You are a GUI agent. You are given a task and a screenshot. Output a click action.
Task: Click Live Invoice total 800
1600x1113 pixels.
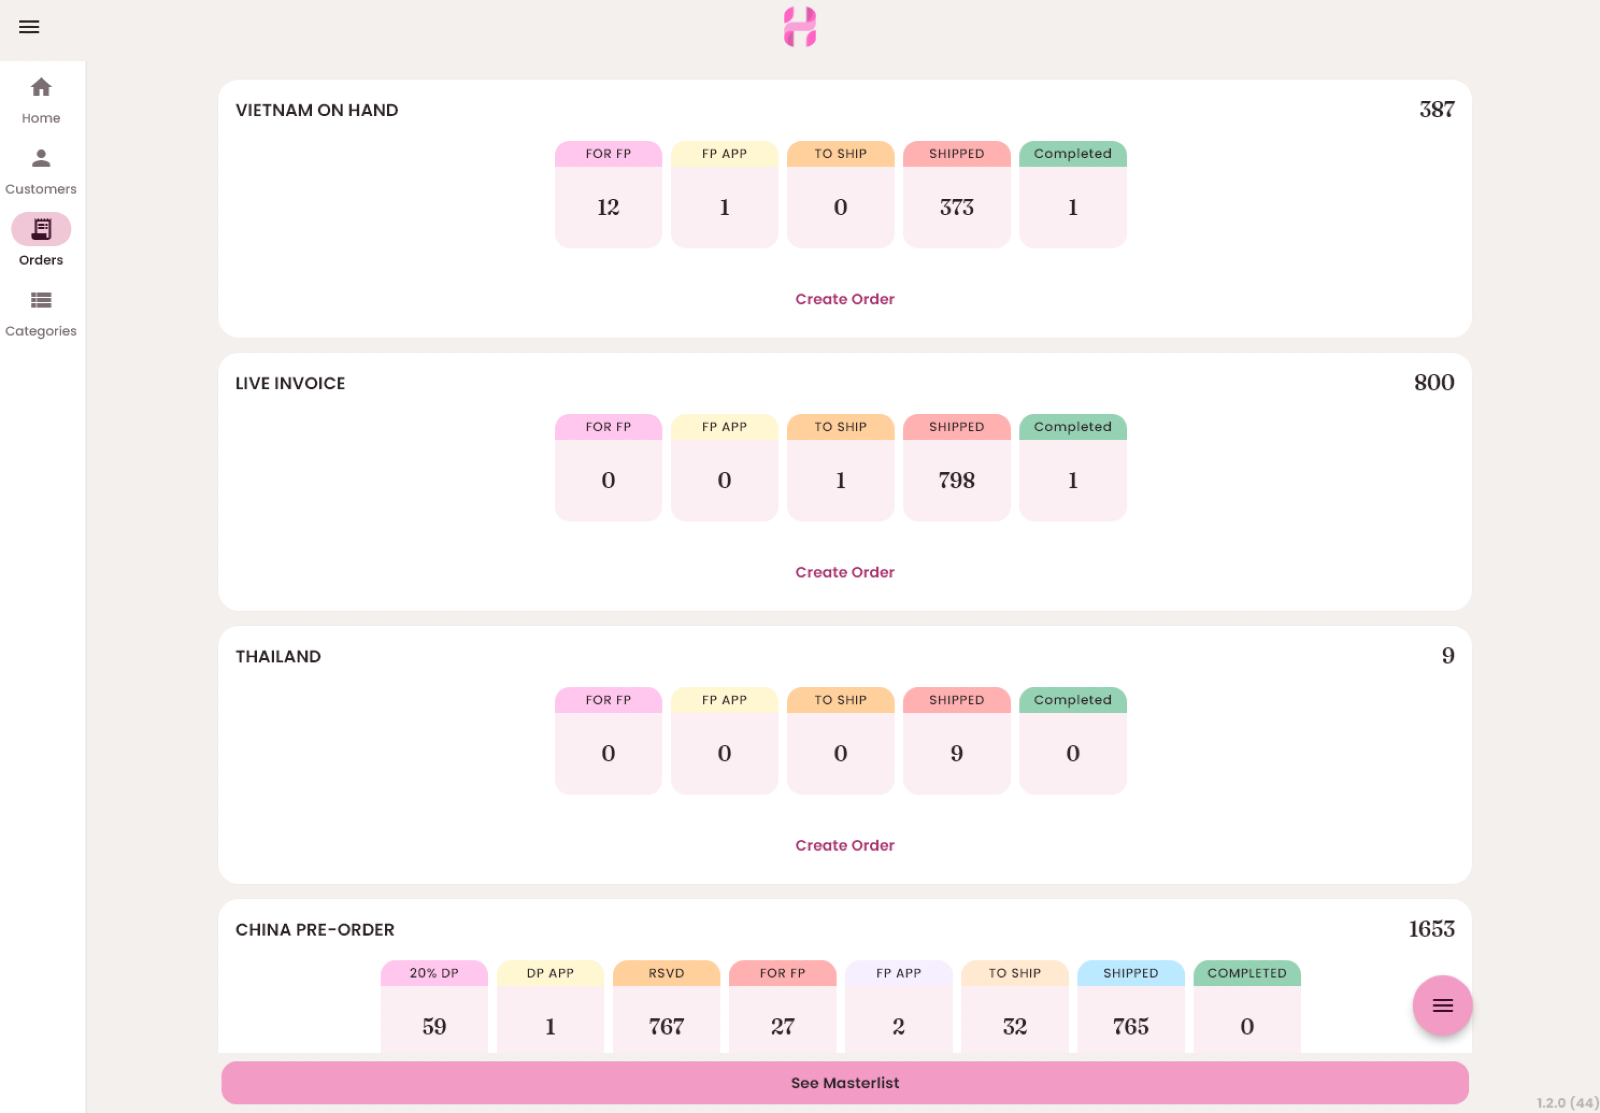point(1434,382)
